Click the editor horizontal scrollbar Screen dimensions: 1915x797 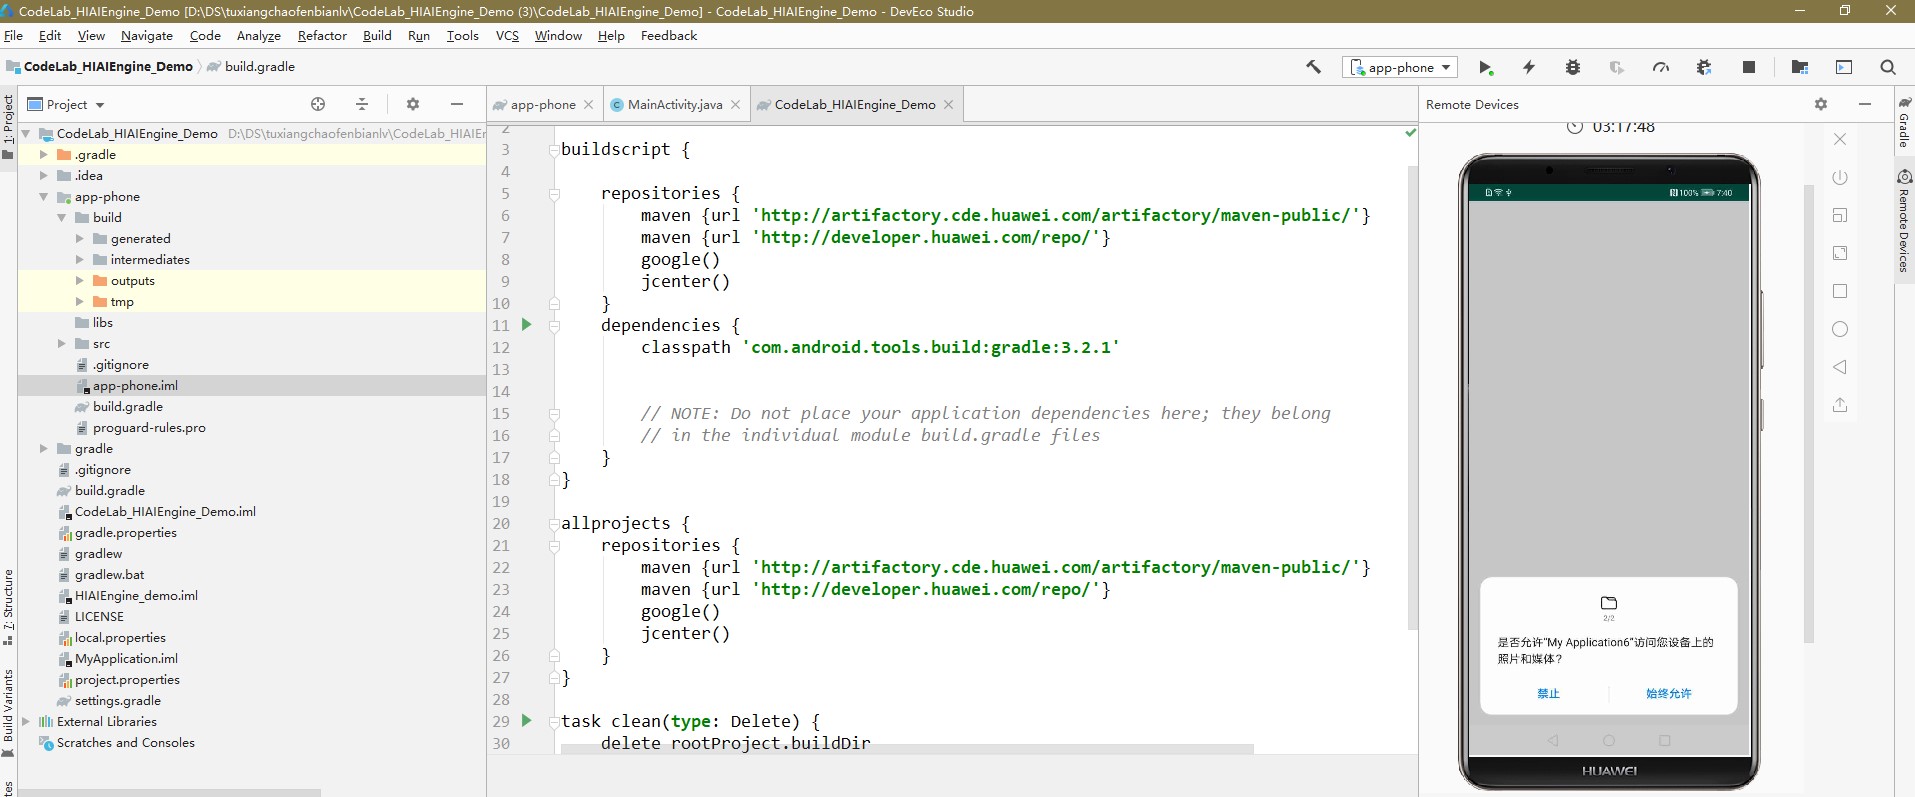tap(907, 748)
